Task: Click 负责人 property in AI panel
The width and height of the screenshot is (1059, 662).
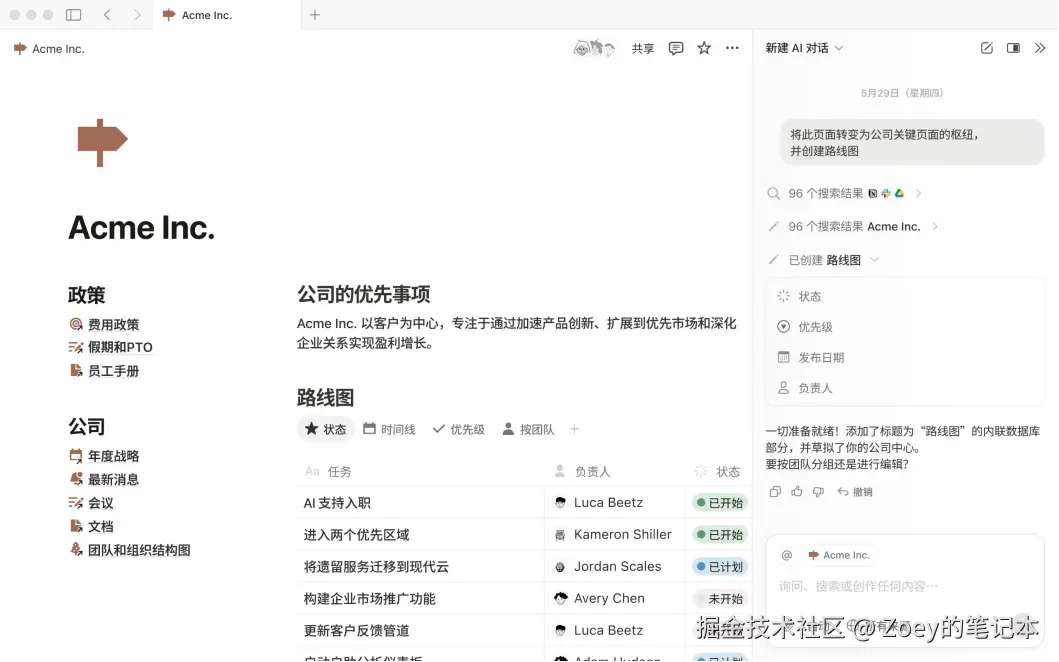Action: pyautogui.click(x=805, y=388)
